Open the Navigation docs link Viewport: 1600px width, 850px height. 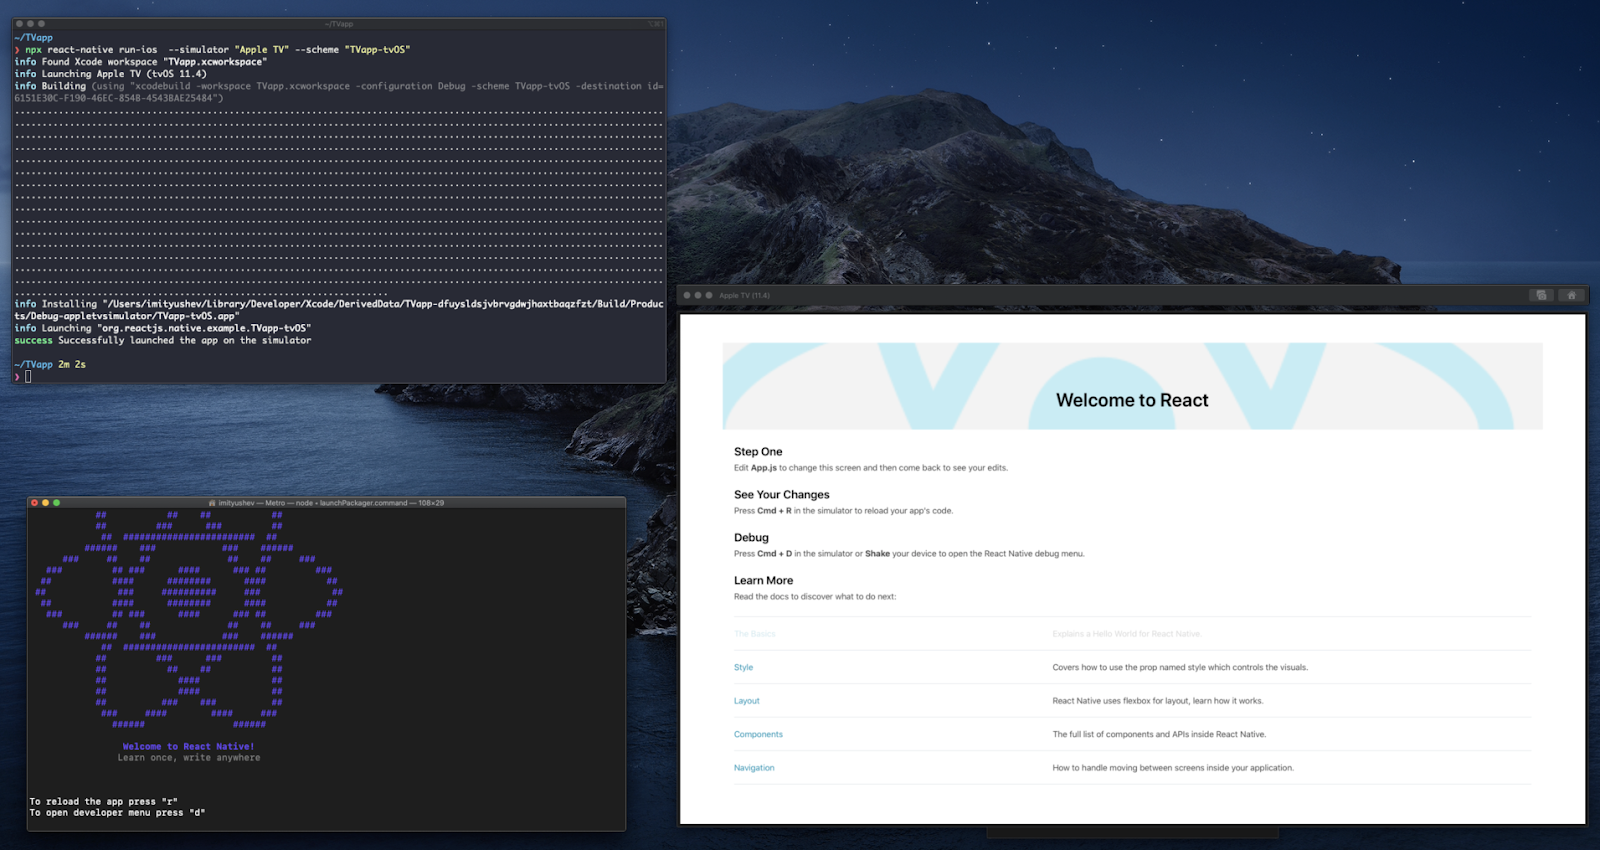754,768
